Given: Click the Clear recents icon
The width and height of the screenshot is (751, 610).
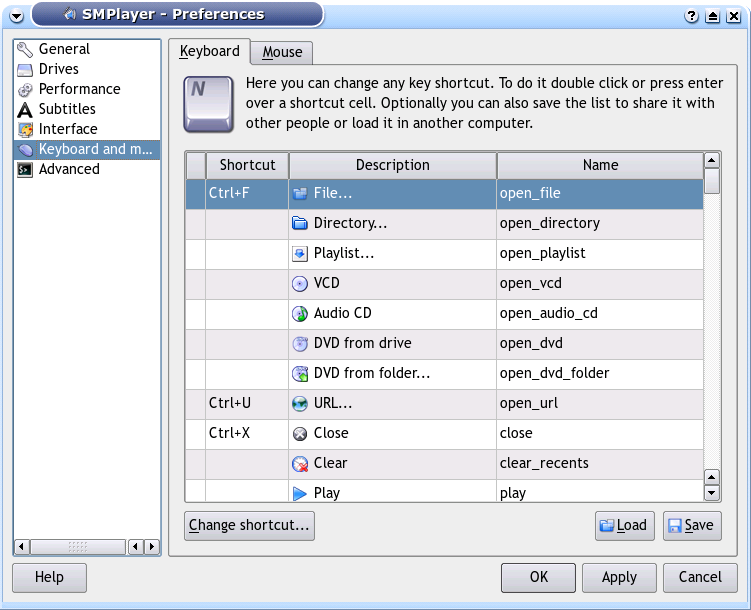Looking at the screenshot, I should click(x=300, y=463).
